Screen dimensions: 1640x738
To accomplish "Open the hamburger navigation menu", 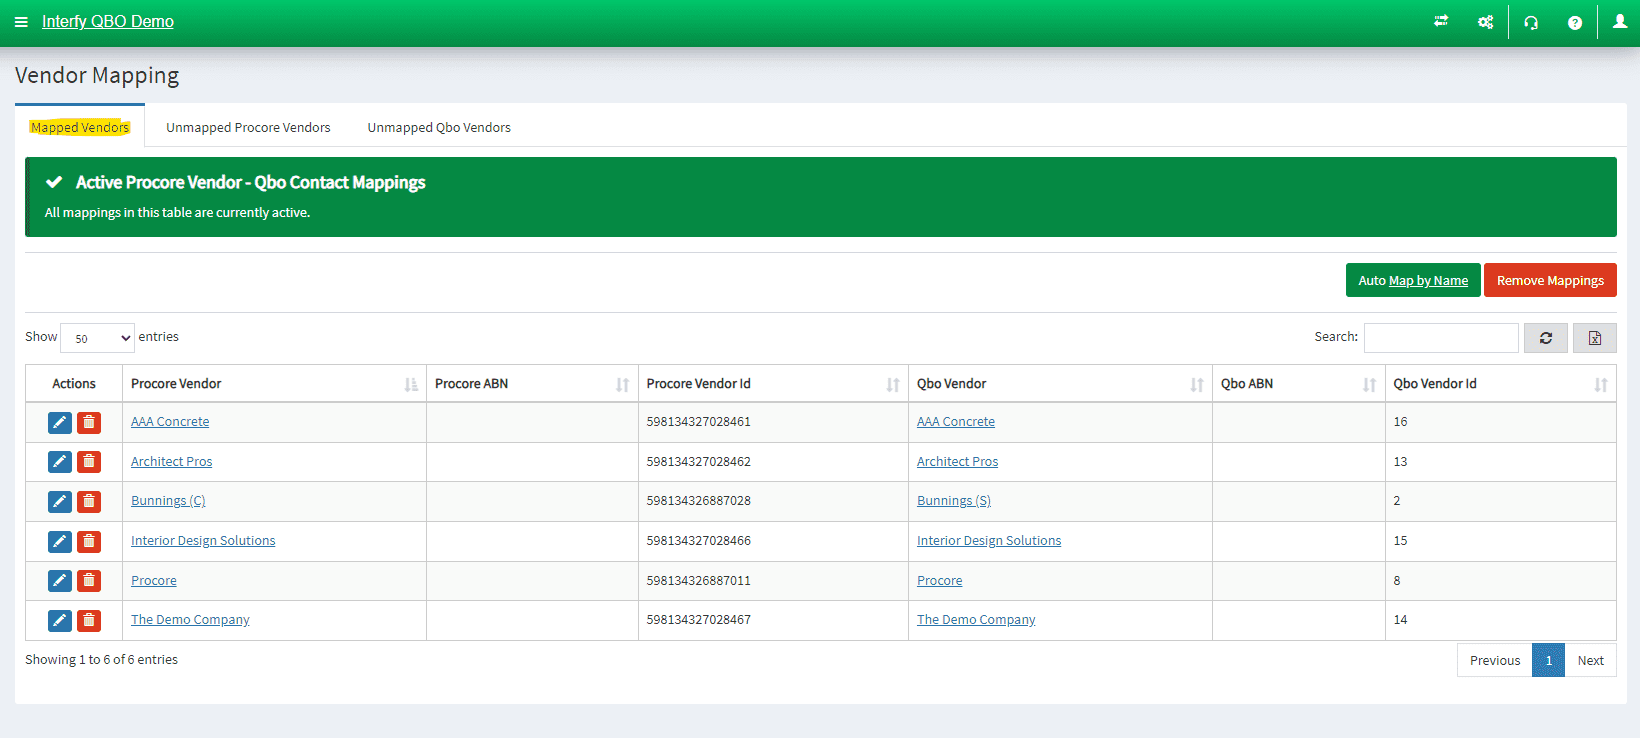I will 21,22.
